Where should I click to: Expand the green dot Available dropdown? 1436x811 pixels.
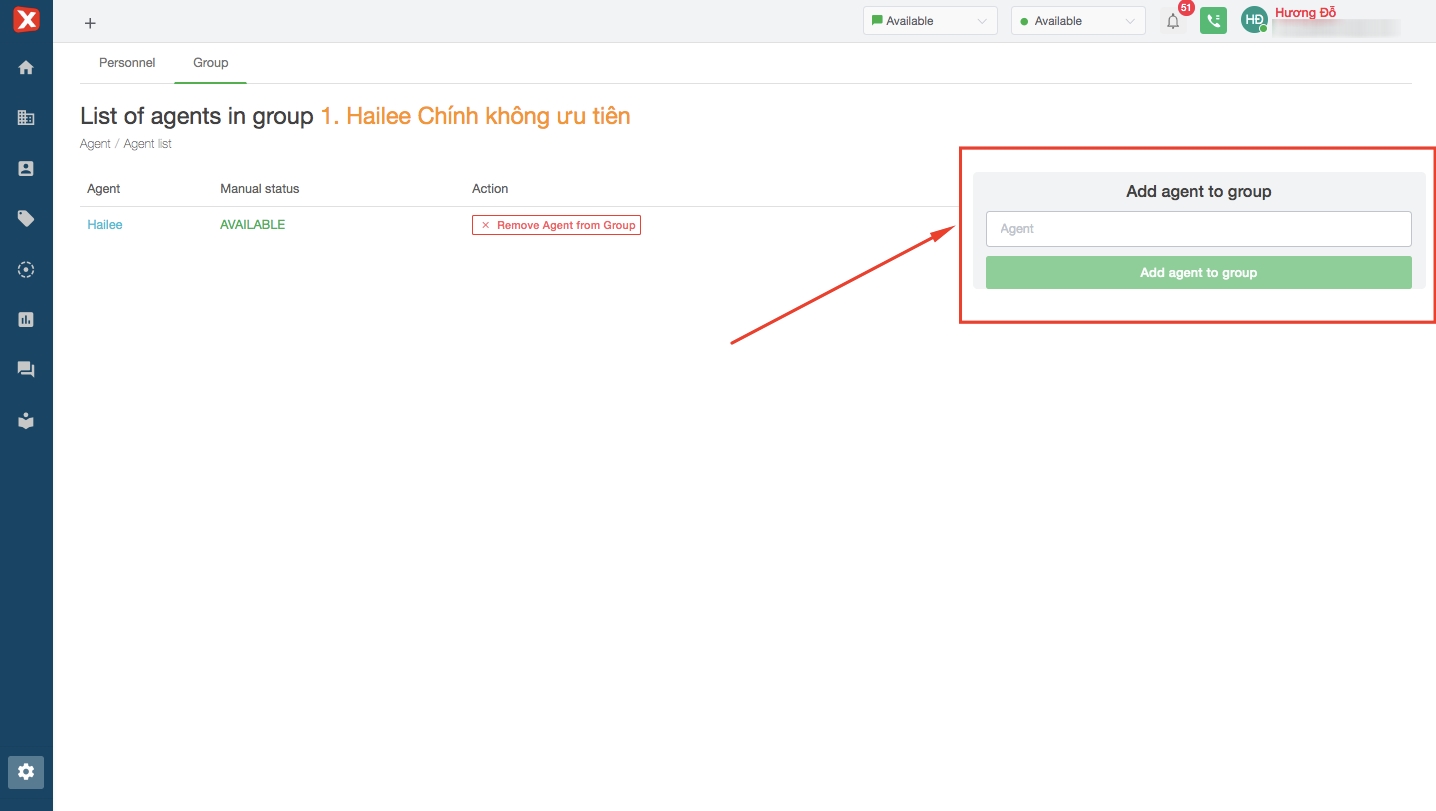pos(1077,21)
